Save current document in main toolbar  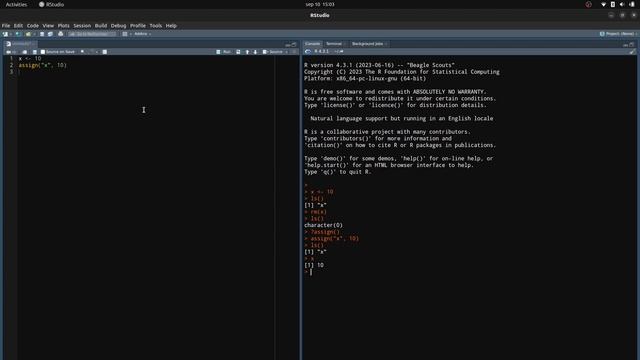[42, 34]
